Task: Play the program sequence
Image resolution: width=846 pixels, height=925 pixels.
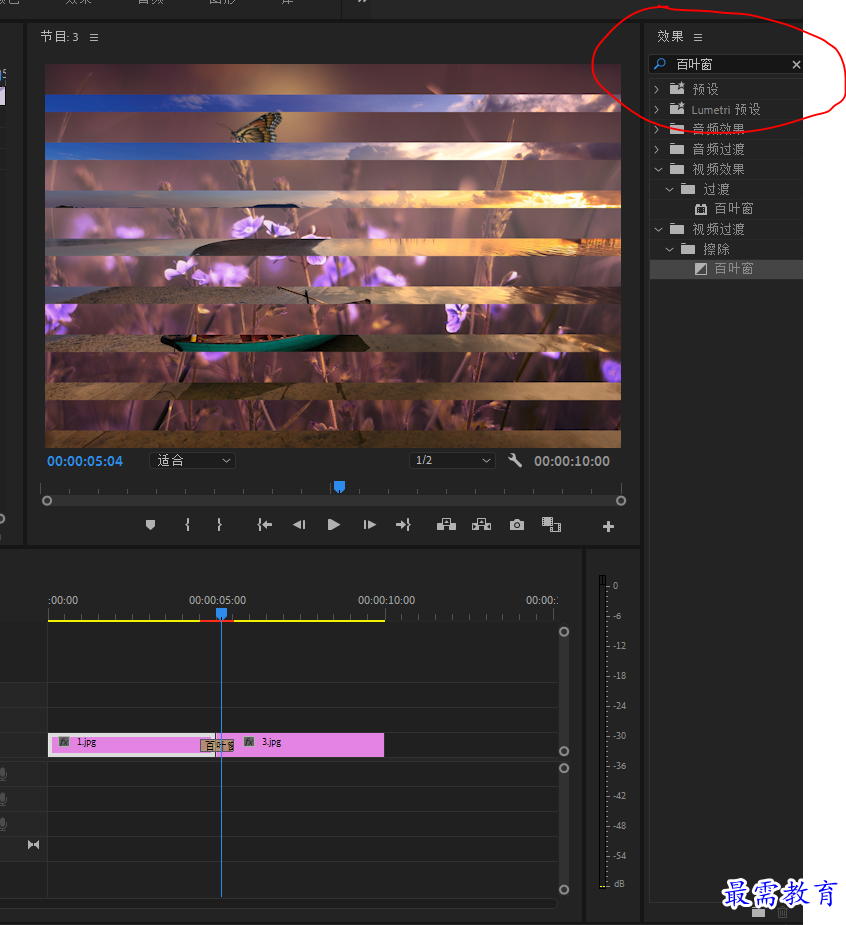Action: pyautogui.click(x=333, y=524)
